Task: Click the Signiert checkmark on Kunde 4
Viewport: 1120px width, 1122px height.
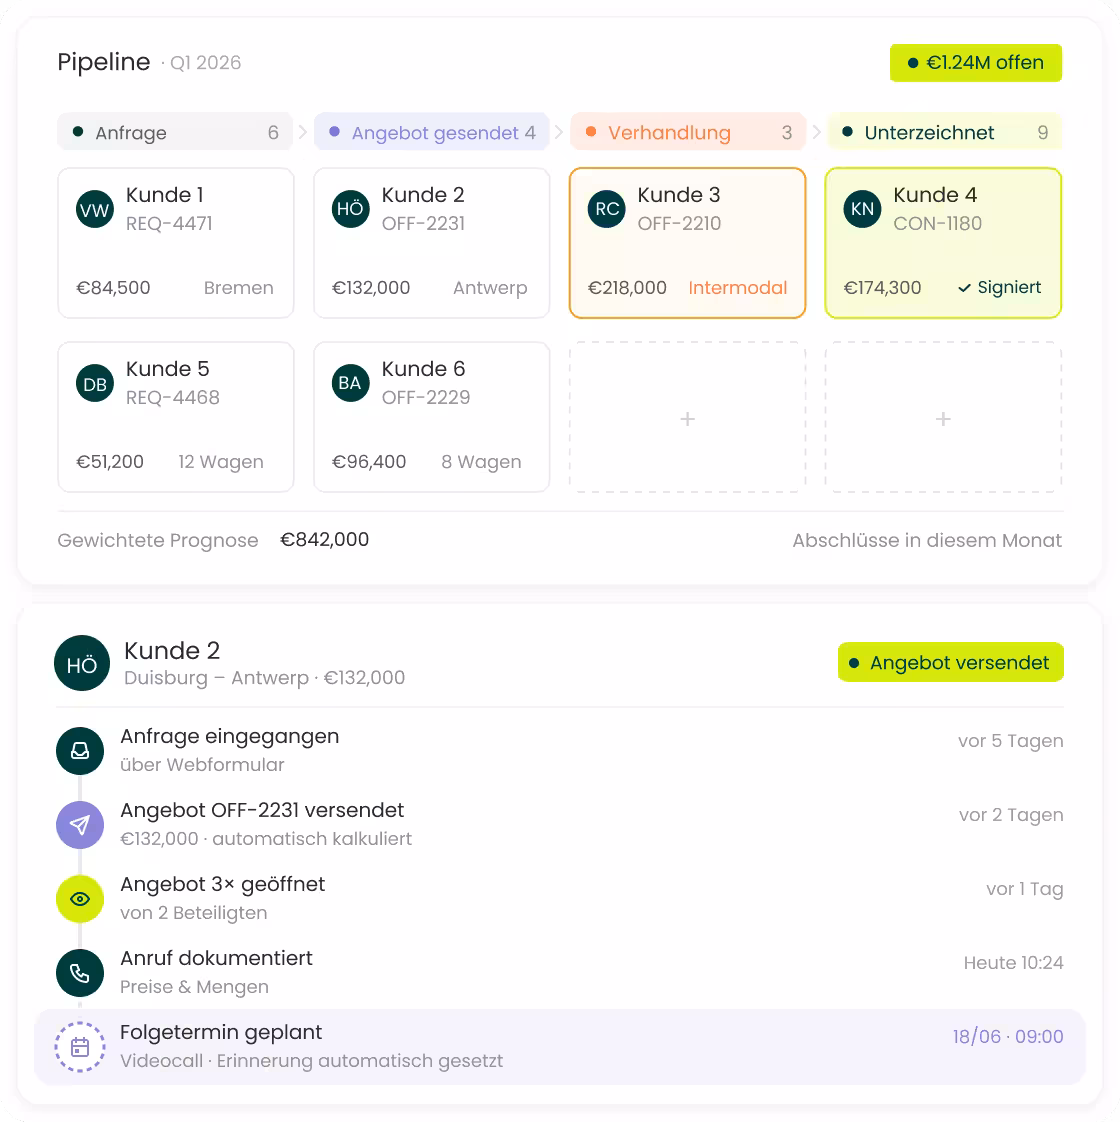Action: [x=964, y=288]
